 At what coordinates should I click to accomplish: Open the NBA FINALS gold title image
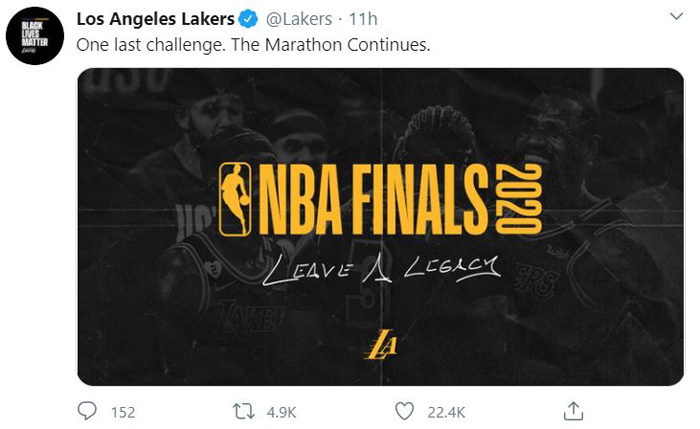tap(374, 199)
